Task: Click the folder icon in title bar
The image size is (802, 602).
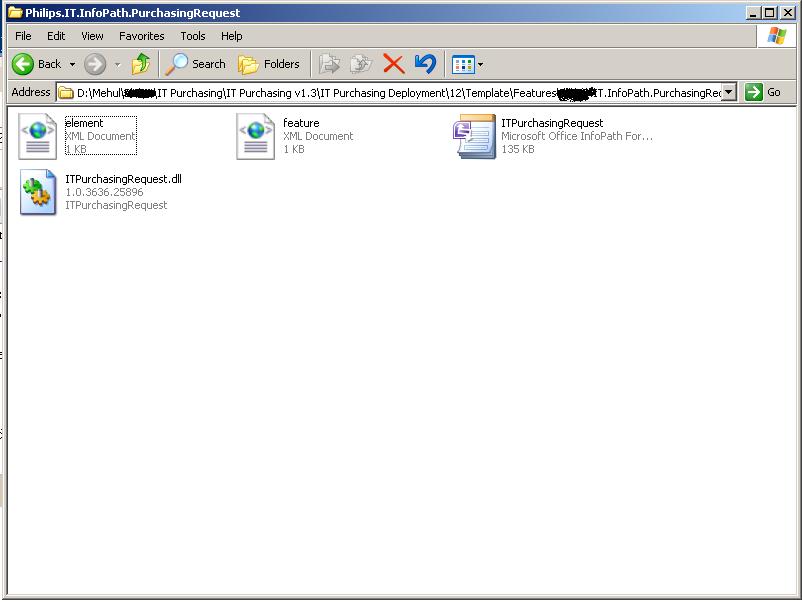Action: tap(15, 12)
